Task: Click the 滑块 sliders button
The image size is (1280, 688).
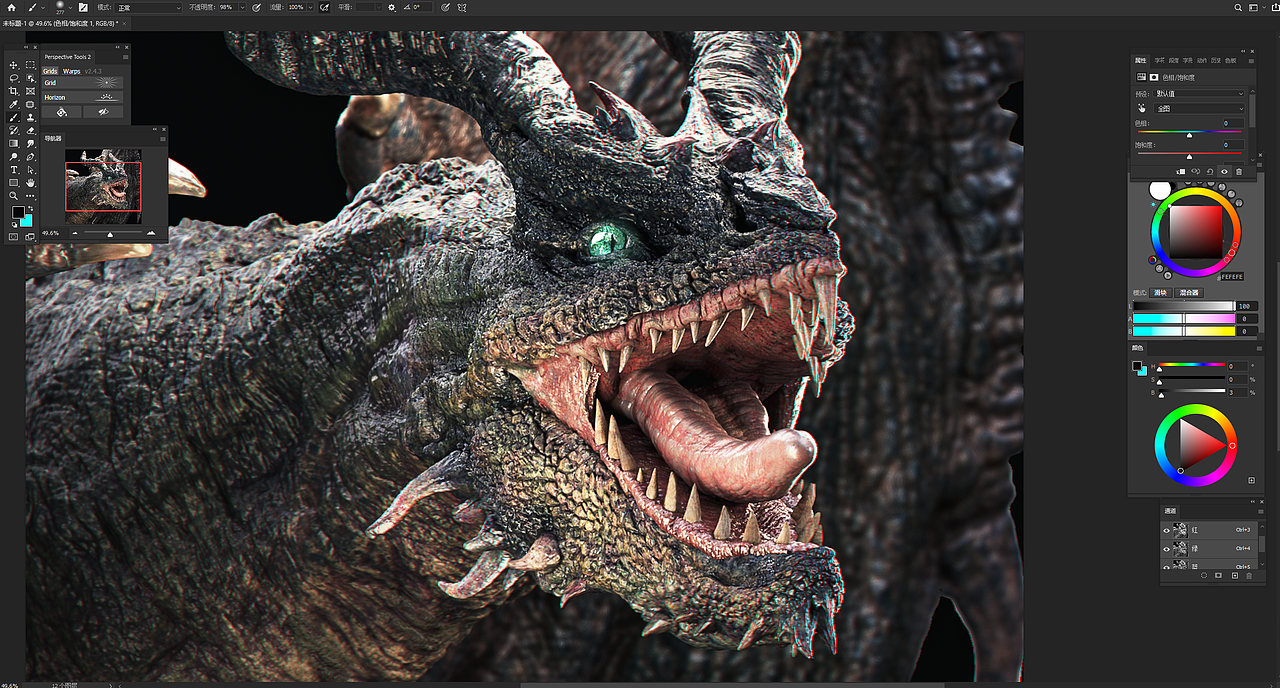Action: click(1160, 293)
